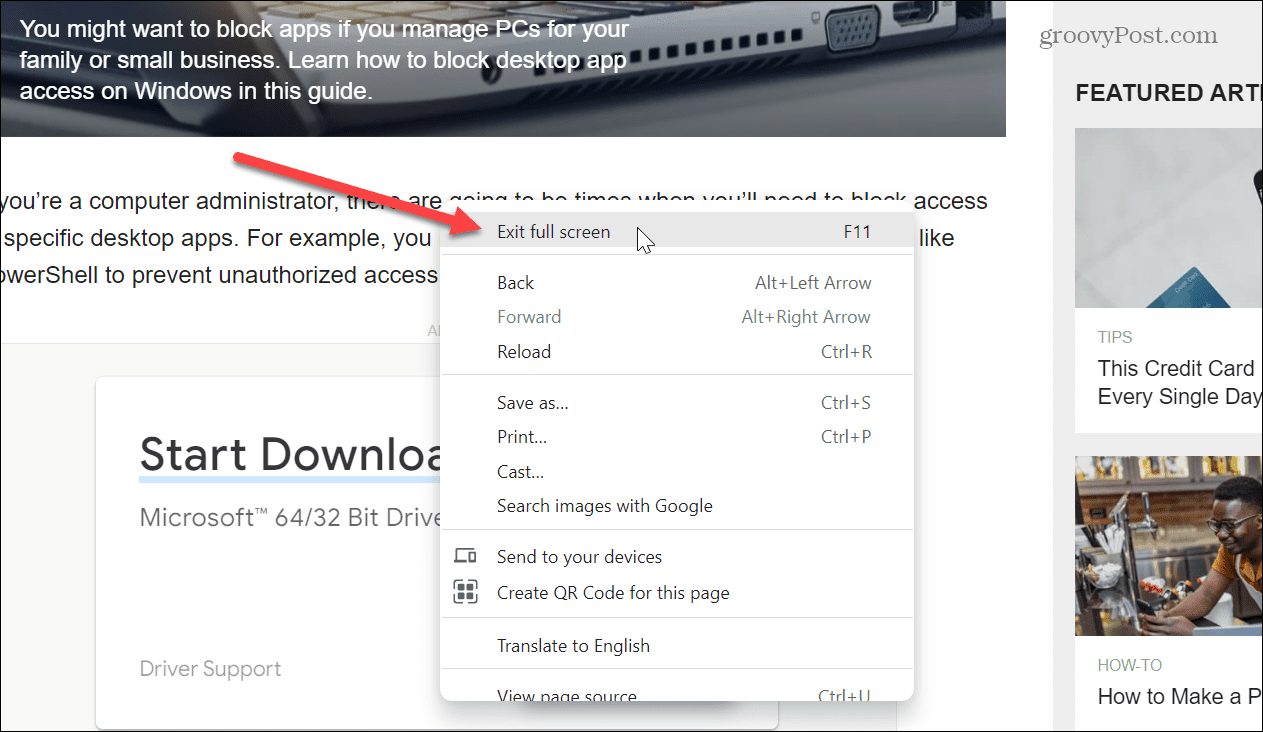The height and width of the screenshot is (732, 1263).
Task: Open the credit card article thumbnail
Action: [1169, 217]
